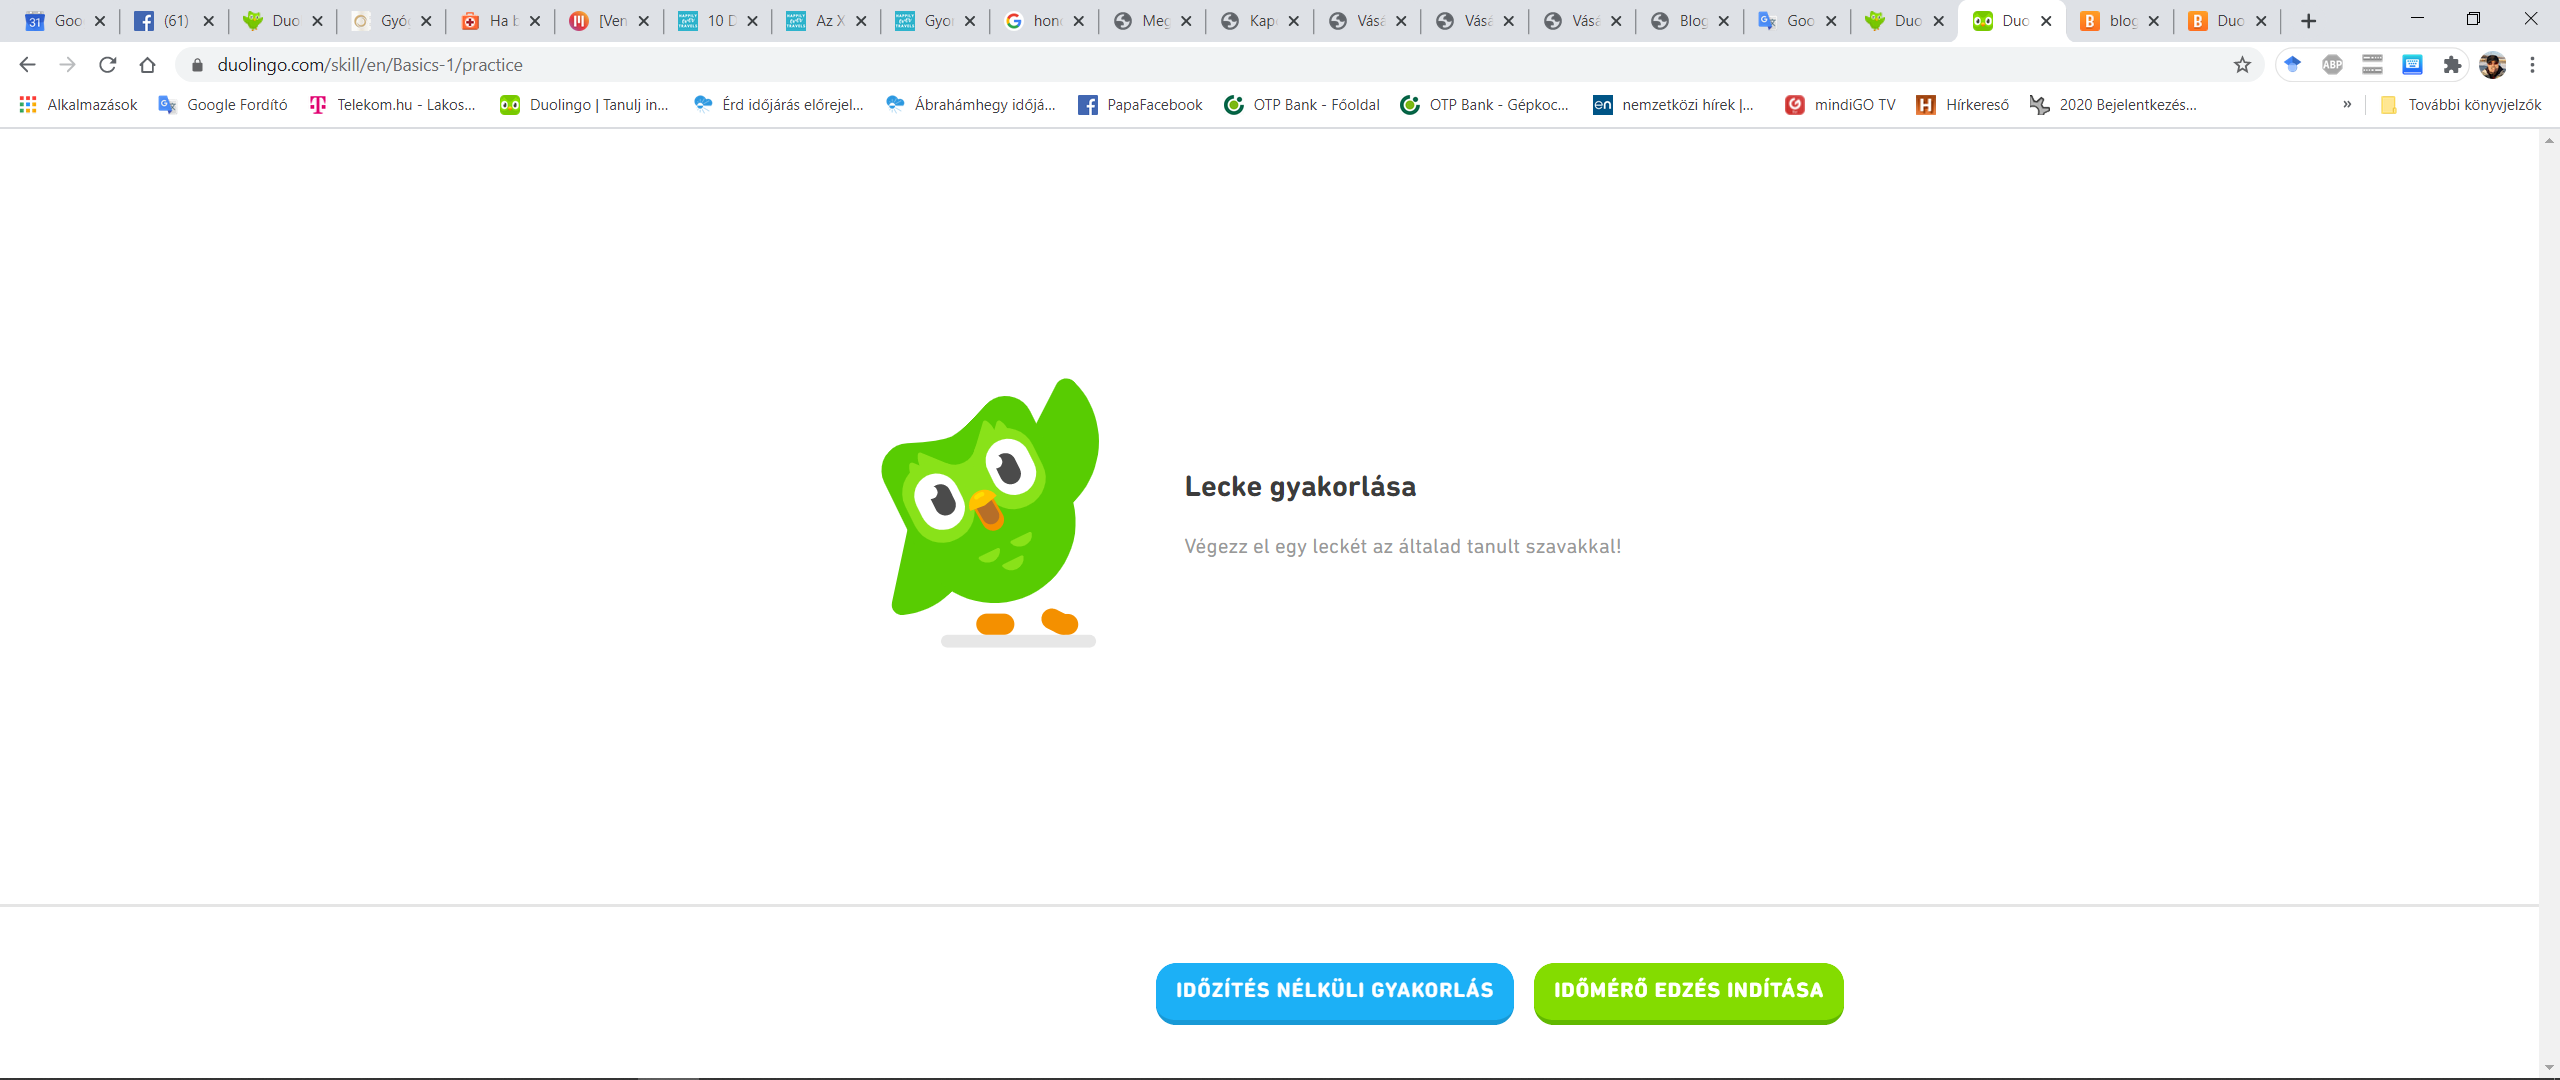The width and height of the screenshot is (2560, 1080).
Task: Click the gray double-bar extension icon
Action: click(x=2372, y=65)
